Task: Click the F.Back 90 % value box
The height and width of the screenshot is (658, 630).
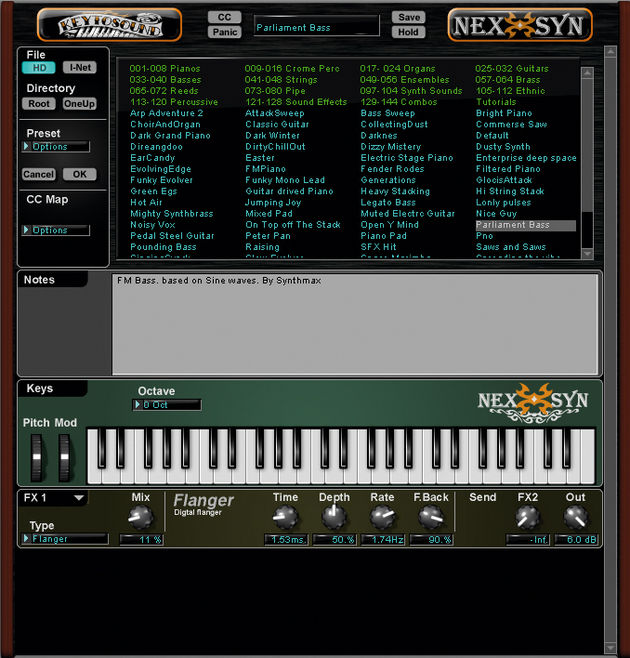Action: click(431, 540)
